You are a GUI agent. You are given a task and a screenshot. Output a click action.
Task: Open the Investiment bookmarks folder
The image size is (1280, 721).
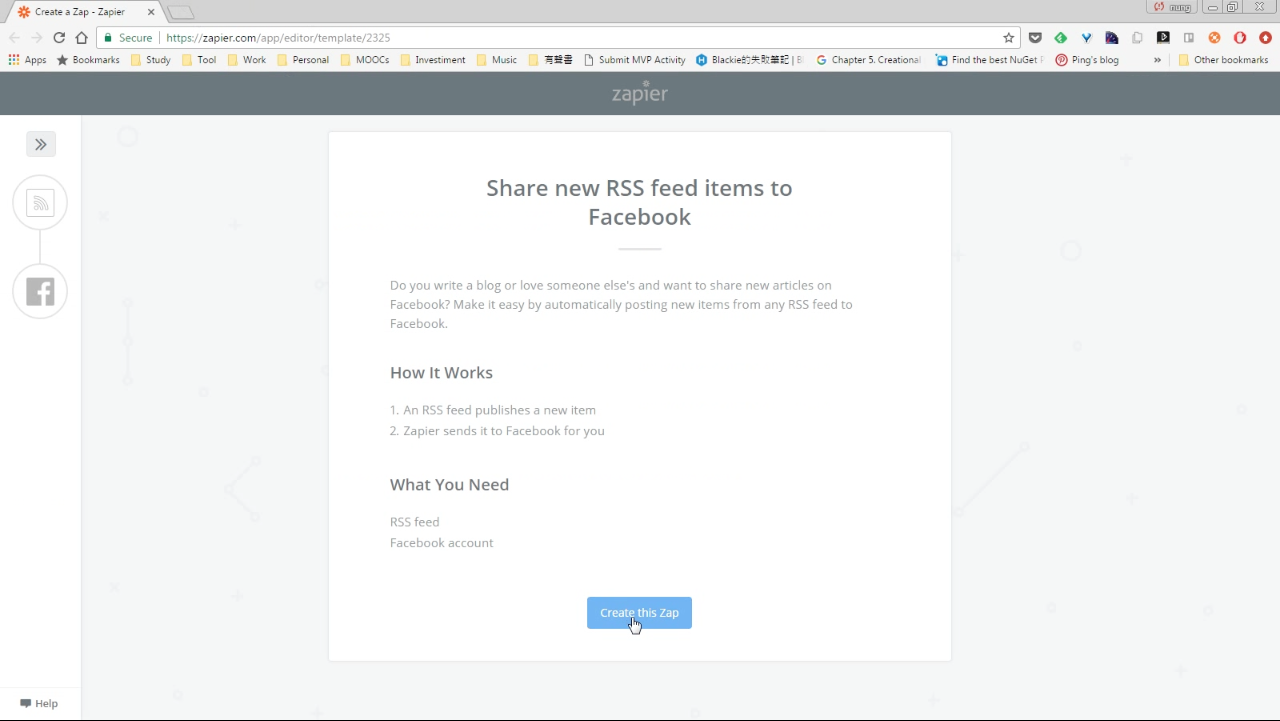432,60
